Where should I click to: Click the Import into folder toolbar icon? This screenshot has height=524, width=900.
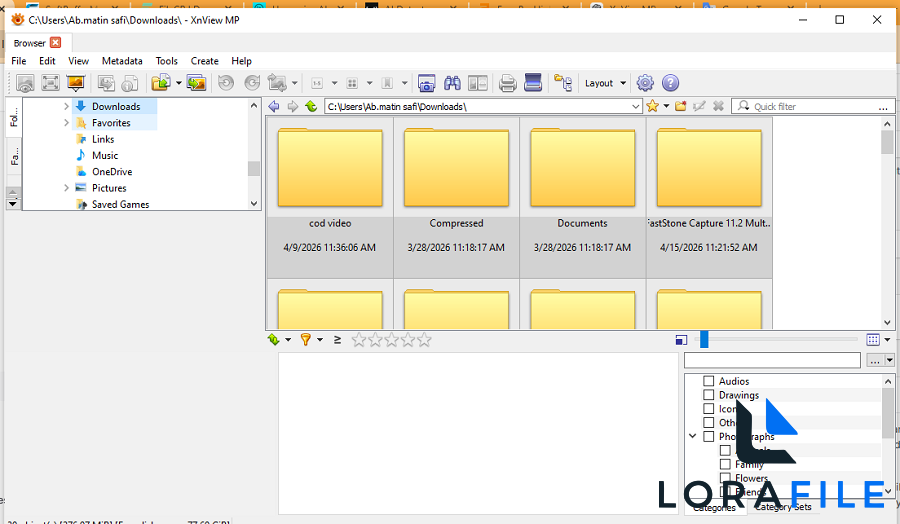coord(161,83)
